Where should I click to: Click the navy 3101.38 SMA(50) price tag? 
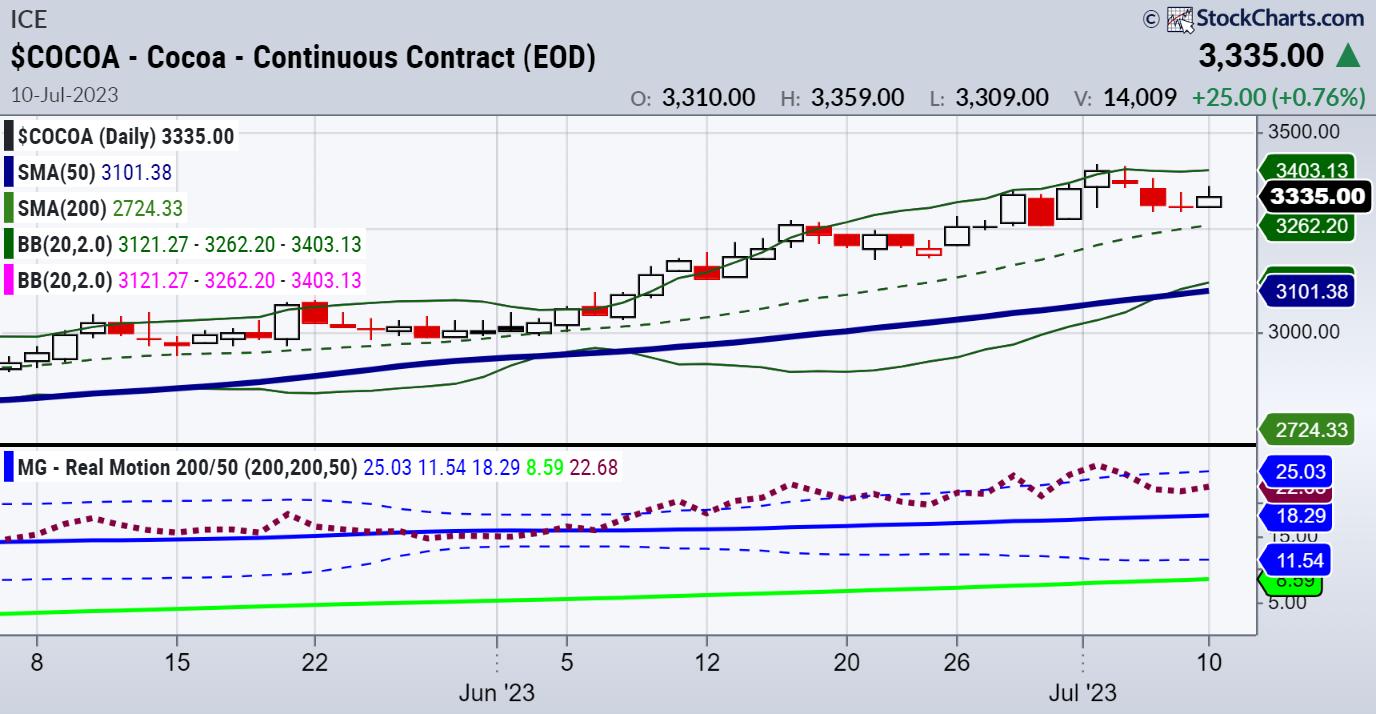click(1310, 291)
